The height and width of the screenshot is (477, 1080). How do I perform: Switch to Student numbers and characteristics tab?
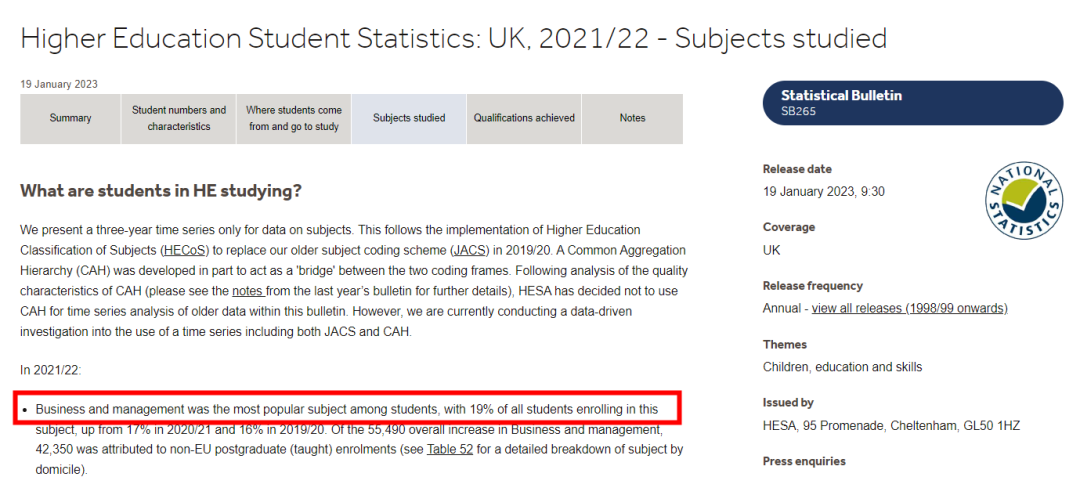click(178, 118)
